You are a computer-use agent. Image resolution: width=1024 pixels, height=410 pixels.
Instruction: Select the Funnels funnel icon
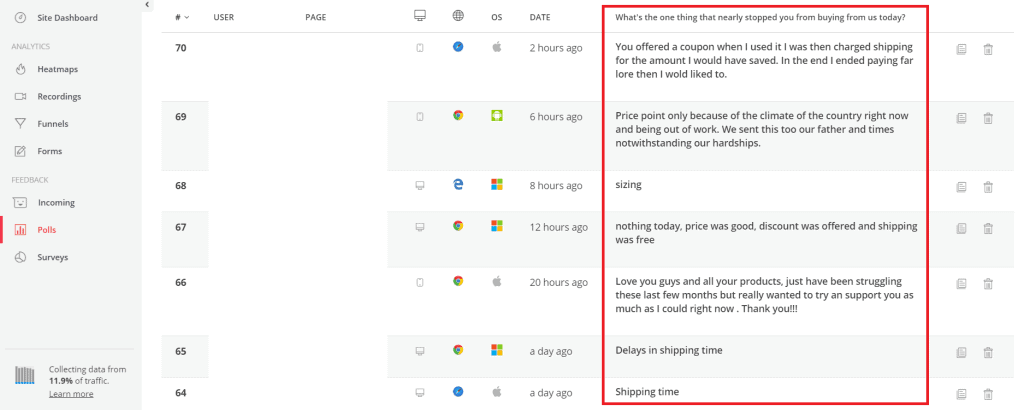pyautogui.click(x=20, y=123)
